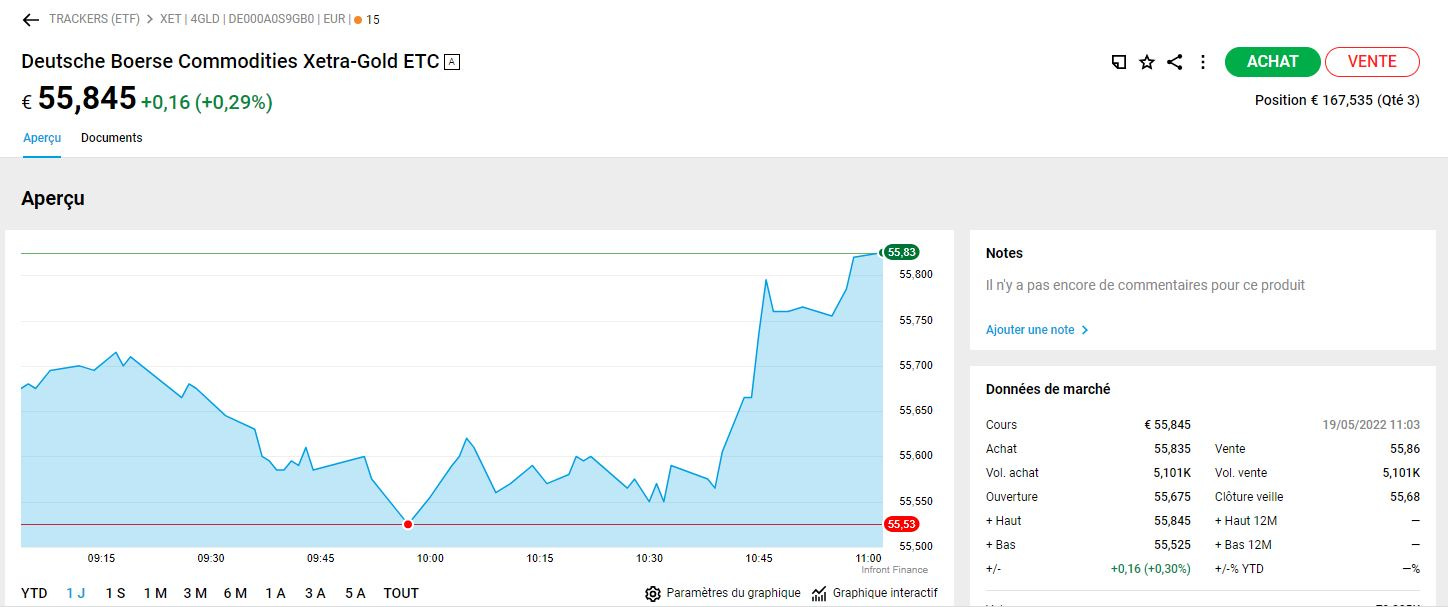
Task: Select the 3 M chart period
Action: (x=195, y=593)
